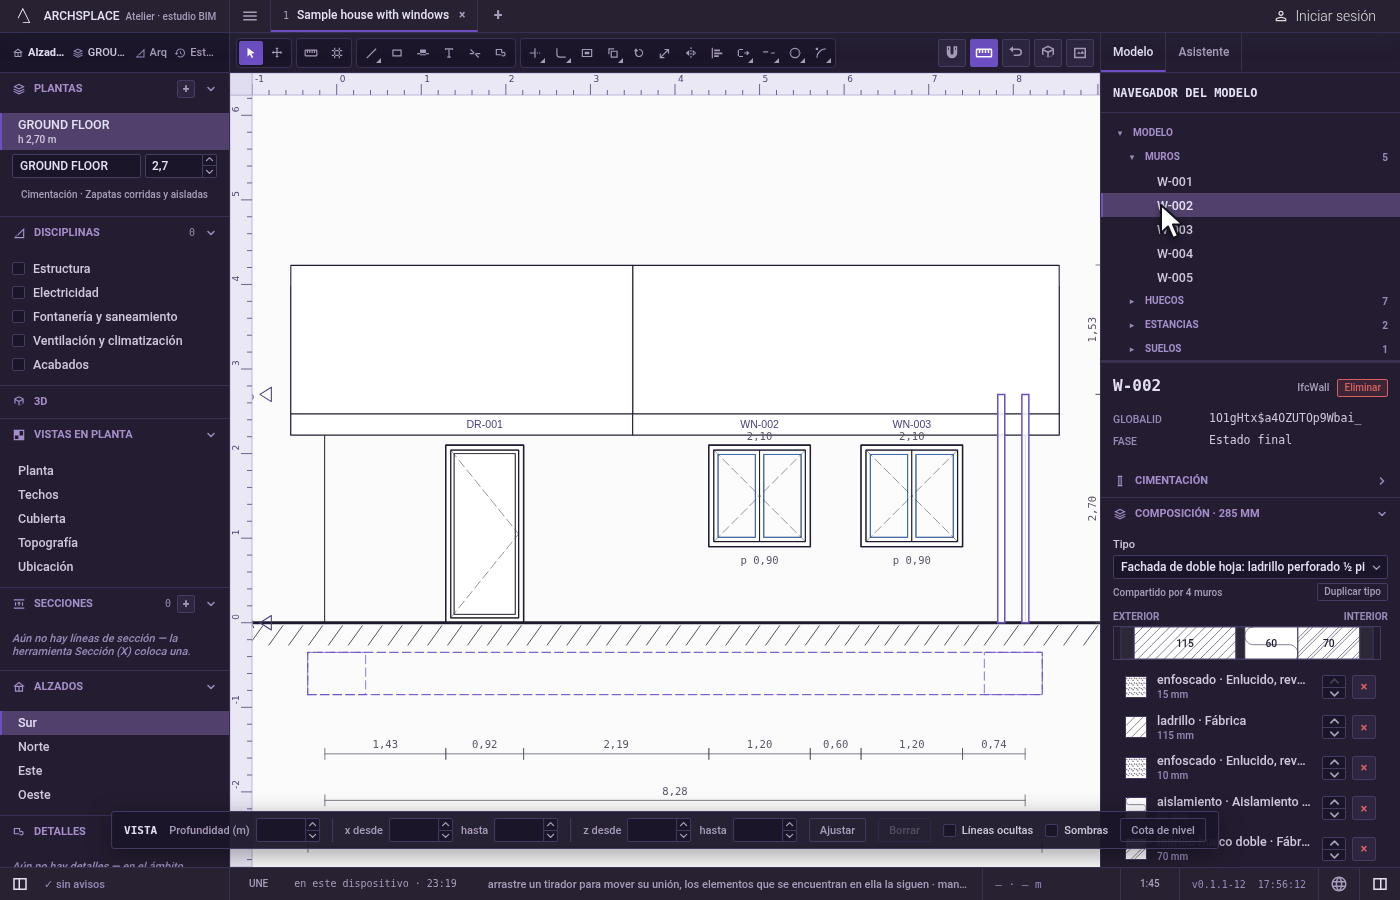Enable the Líneas ocultas checkbox
Viewport: 1400px width, 900px height.
(950, 830)
